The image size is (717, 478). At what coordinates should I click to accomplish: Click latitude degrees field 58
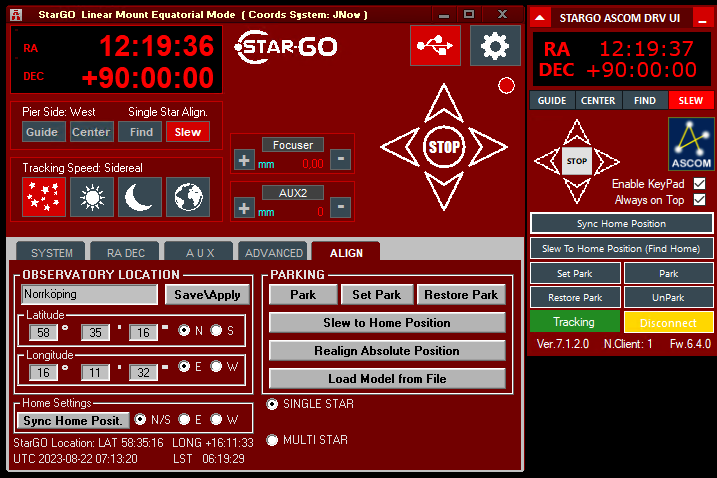[43, 332]
